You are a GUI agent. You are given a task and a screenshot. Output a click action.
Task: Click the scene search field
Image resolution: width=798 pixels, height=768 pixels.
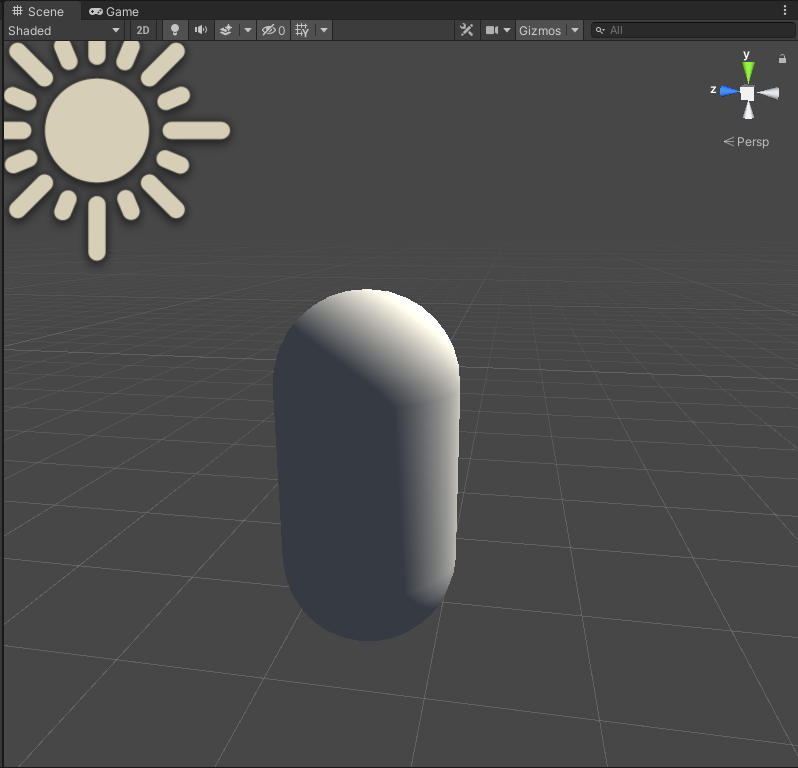[x=692, y=31]
